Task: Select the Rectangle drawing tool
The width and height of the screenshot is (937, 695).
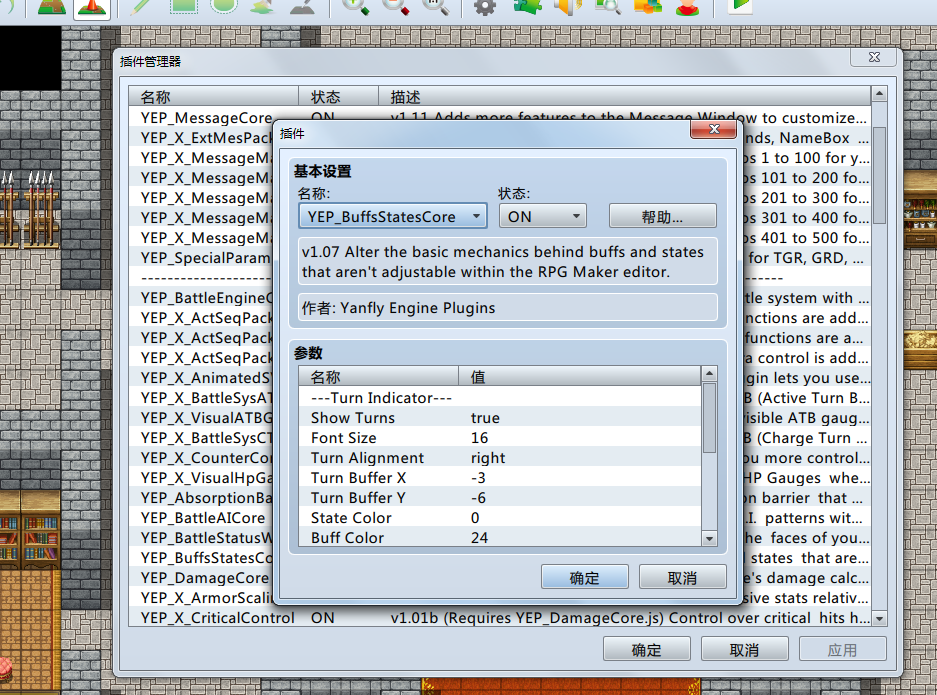Action: 183,7
